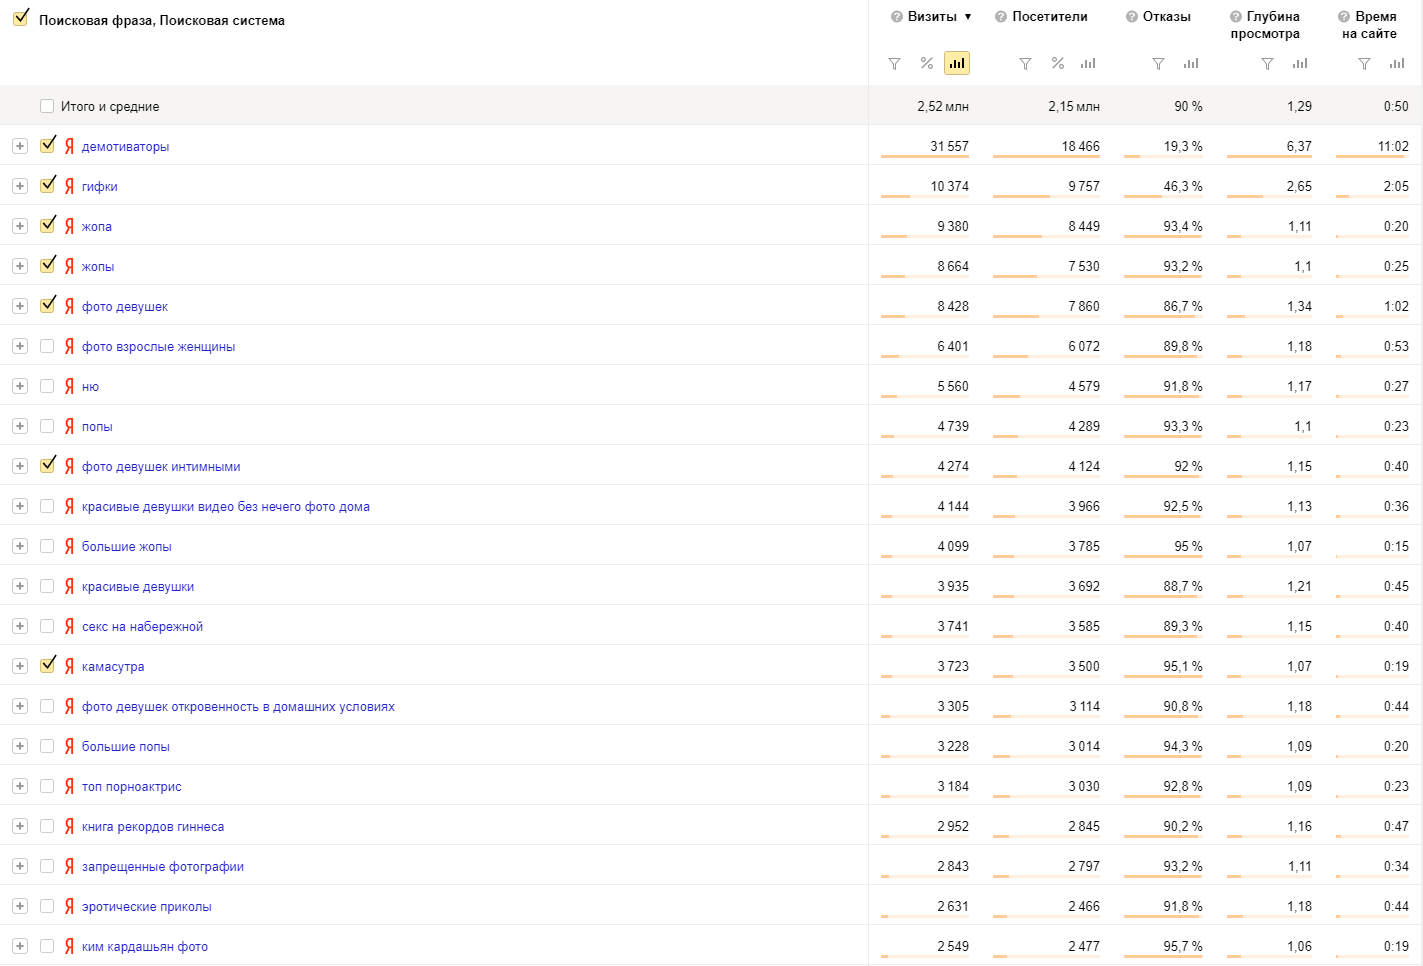Enable the Итого и средние checkbox
1423x966 pixels.
(47, 106)
